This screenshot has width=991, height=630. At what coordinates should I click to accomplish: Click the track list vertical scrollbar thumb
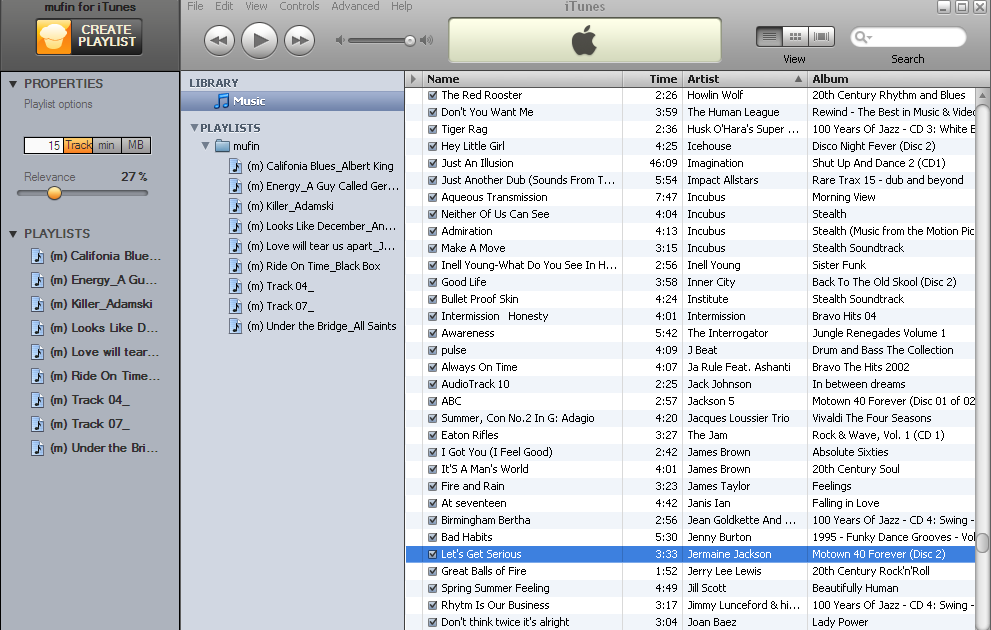pyautogui.click(x=983, y=542)
